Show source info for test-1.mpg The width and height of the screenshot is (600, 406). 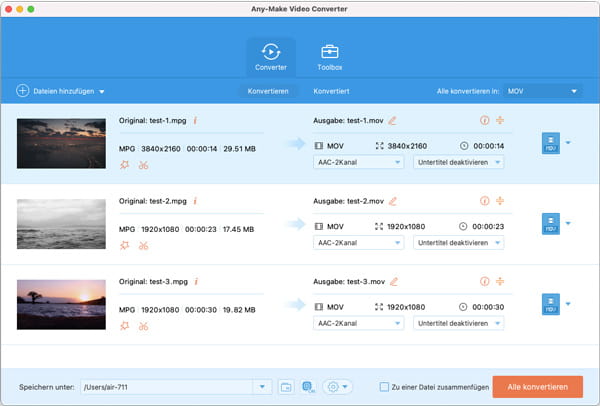click(x=195, y=121)
